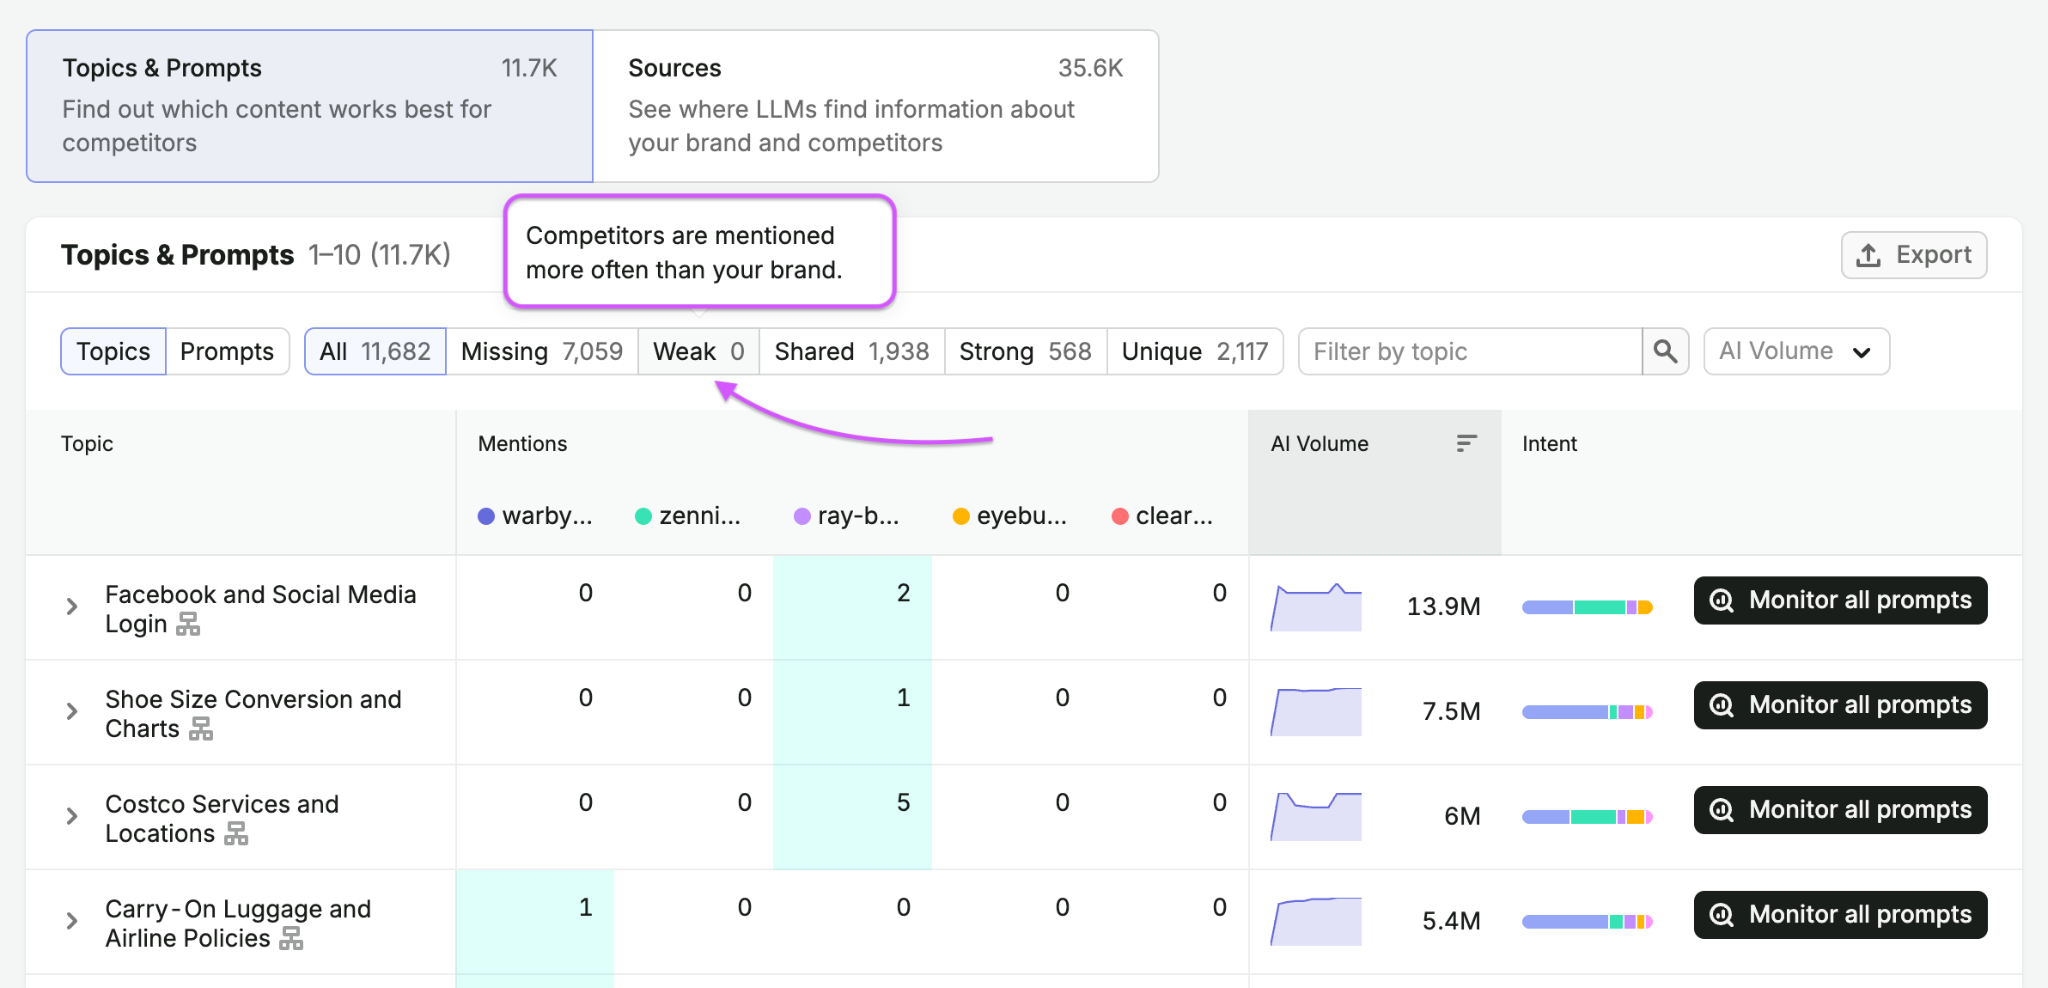Monitor all prompts for Carry-On Luggage
This screenshot has width=2048, height=988.
pos(1841,915)
